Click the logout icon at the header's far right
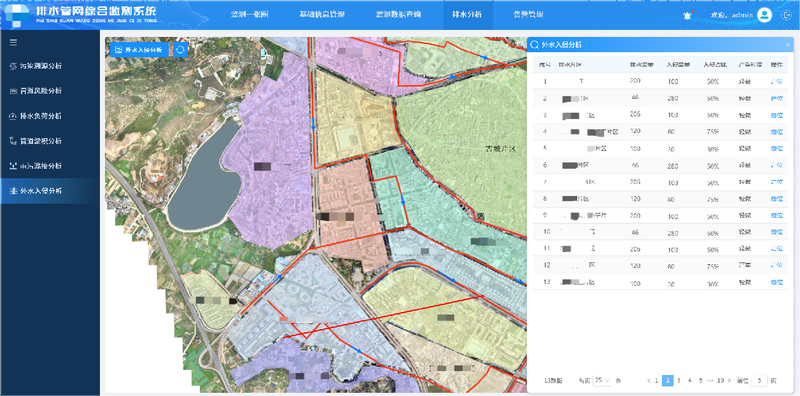 [x=786, y=15]
